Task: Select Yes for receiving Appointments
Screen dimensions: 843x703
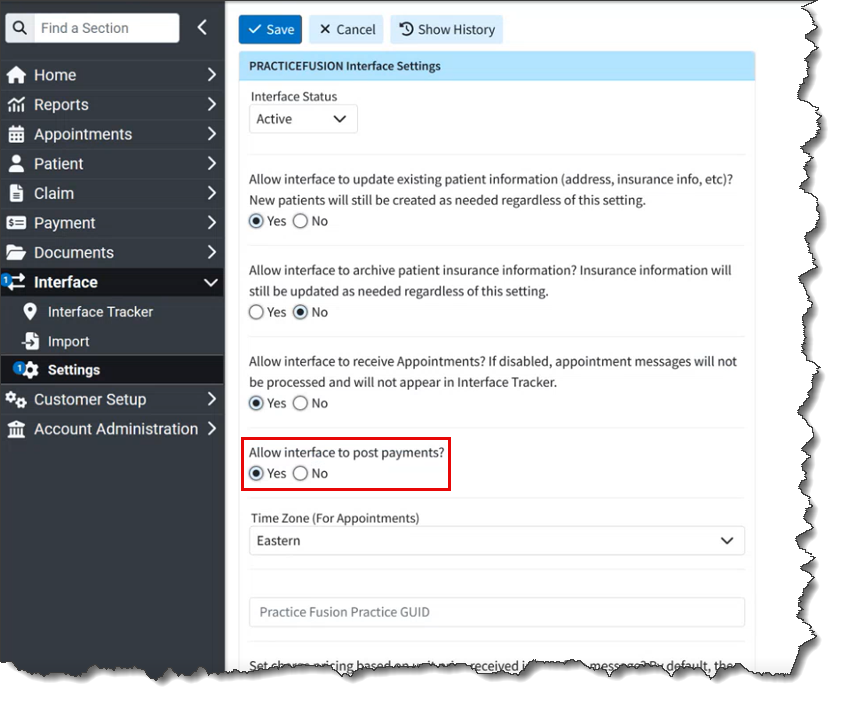Action: [x=256, y=403]
